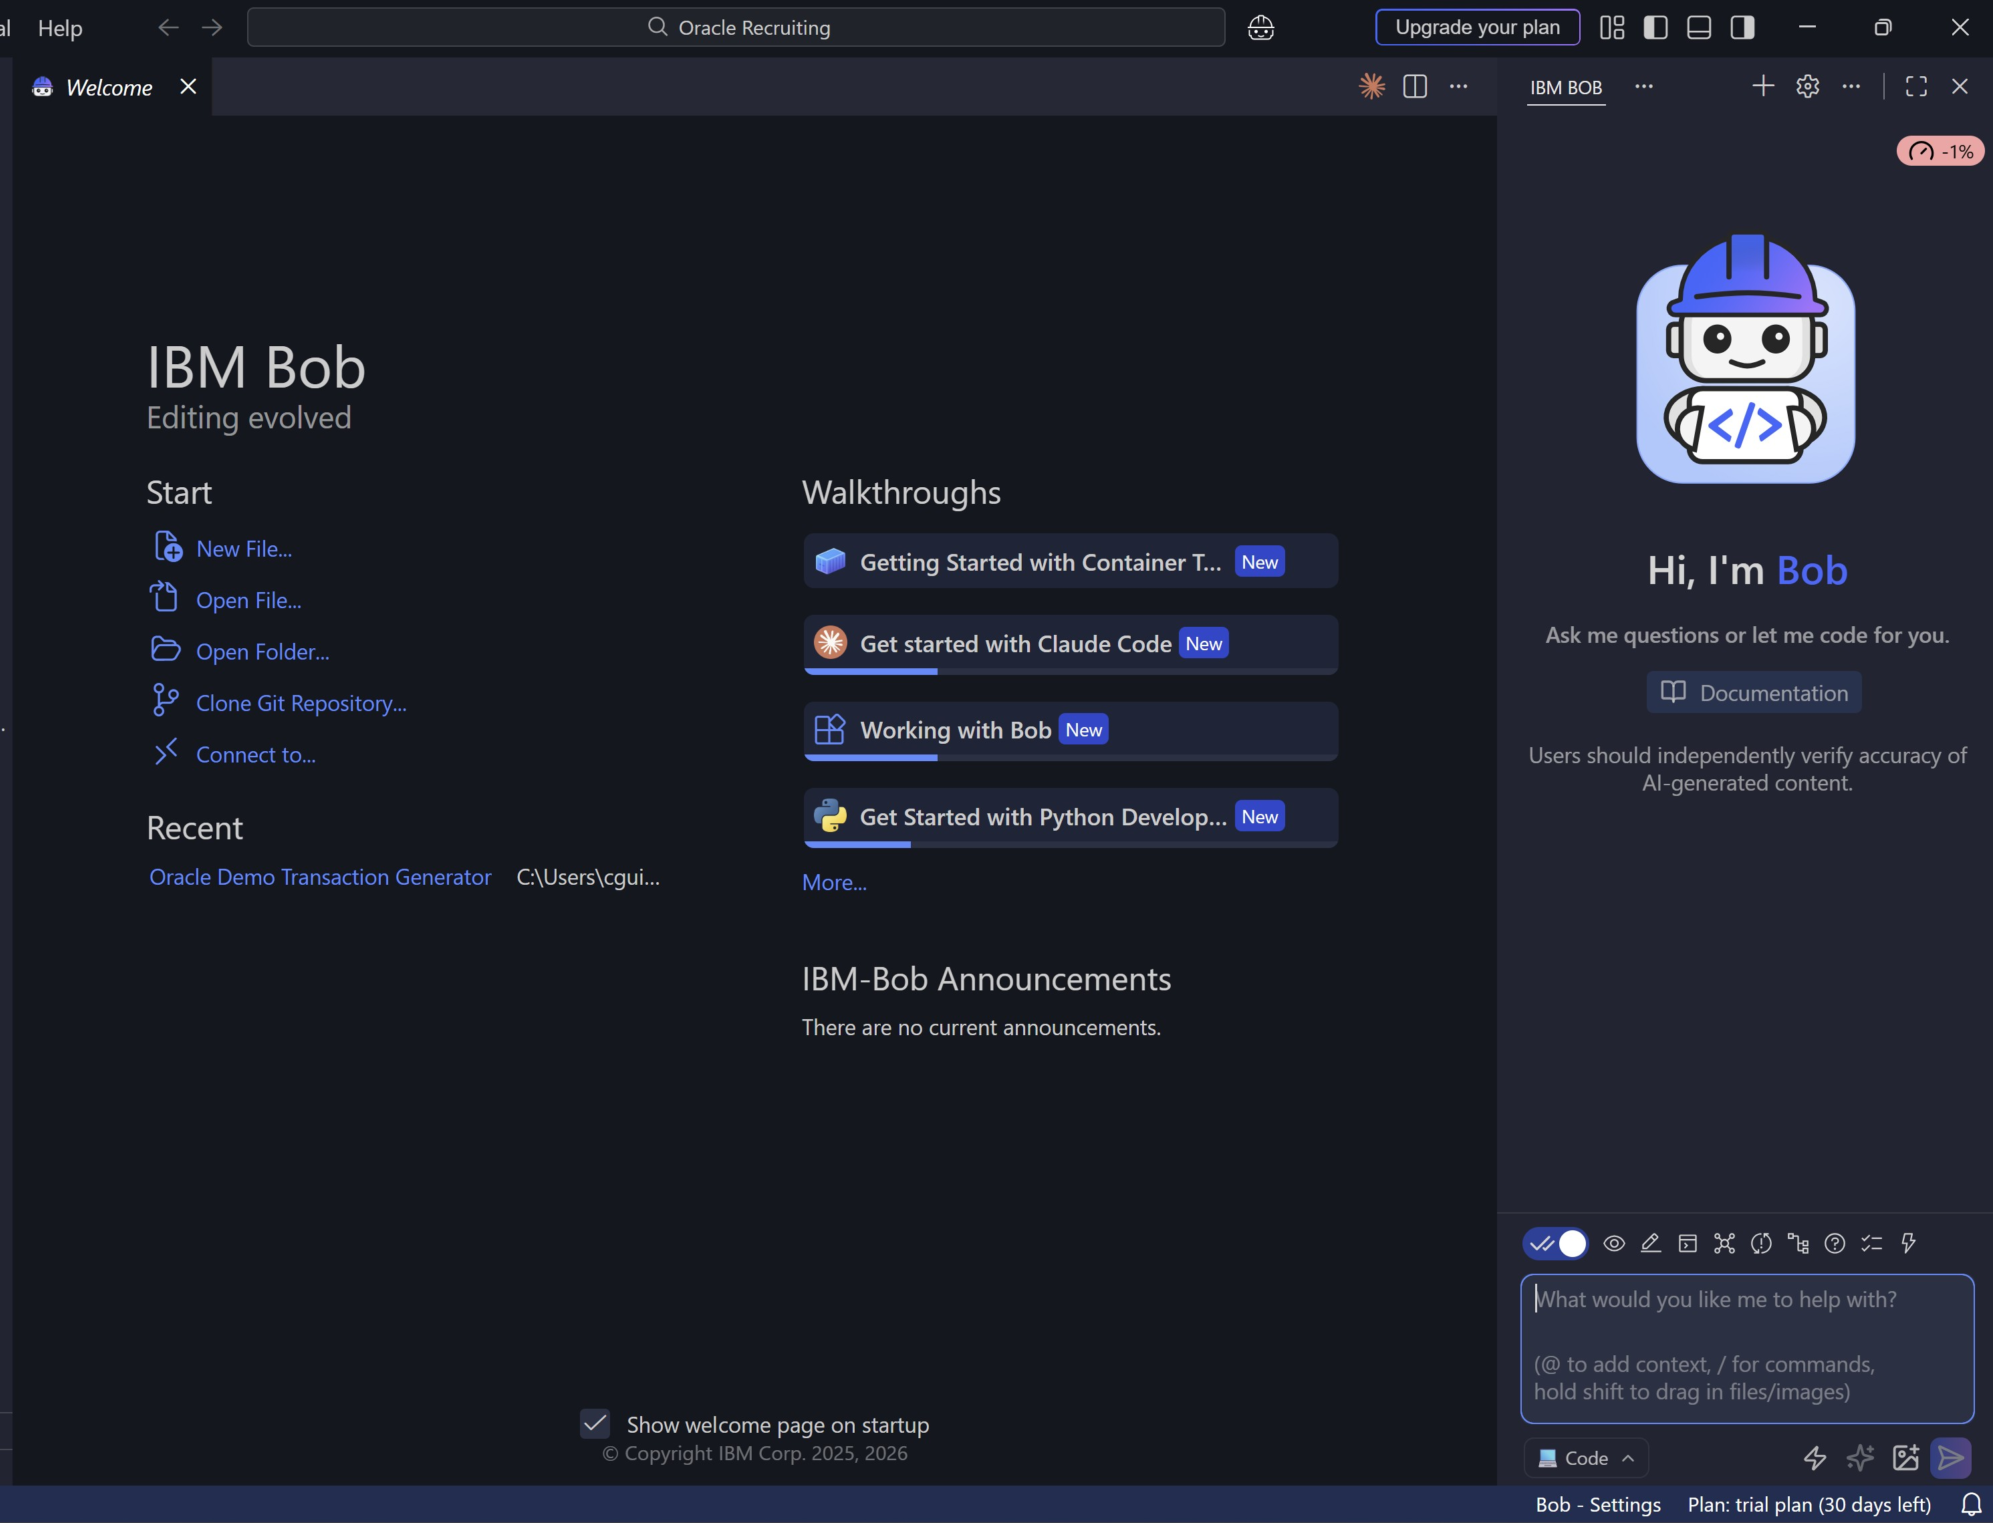The image size is (1993, 1523).
Task: Click the -1% usage gauge badge
Action: [x=1941, y=151]
